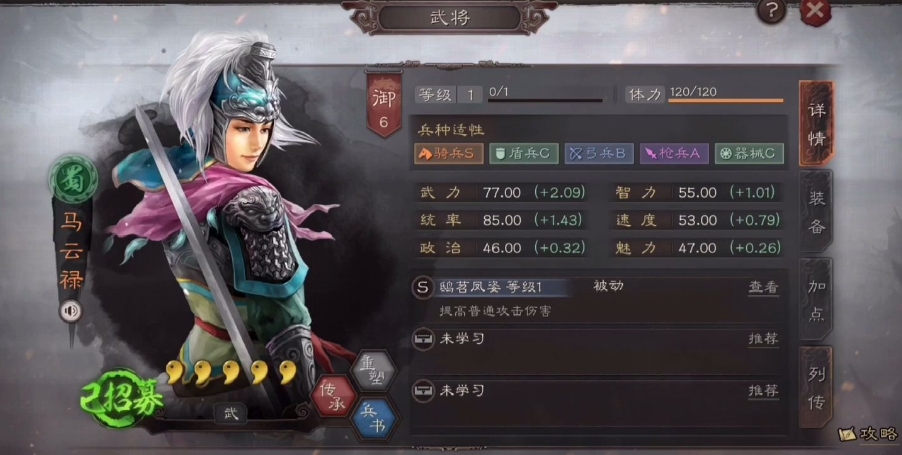This screenshot has width=902, height=455.
Task: Select the 枪兵A troop aptitude badge
Action: (674, 154)
